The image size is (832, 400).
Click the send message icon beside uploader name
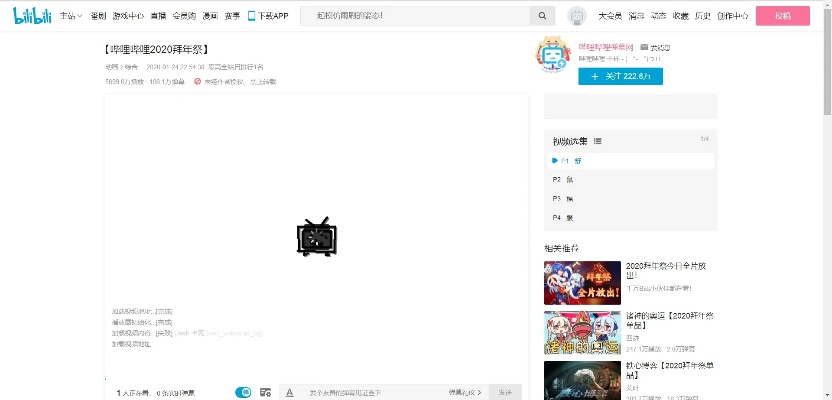coord(645,47)
